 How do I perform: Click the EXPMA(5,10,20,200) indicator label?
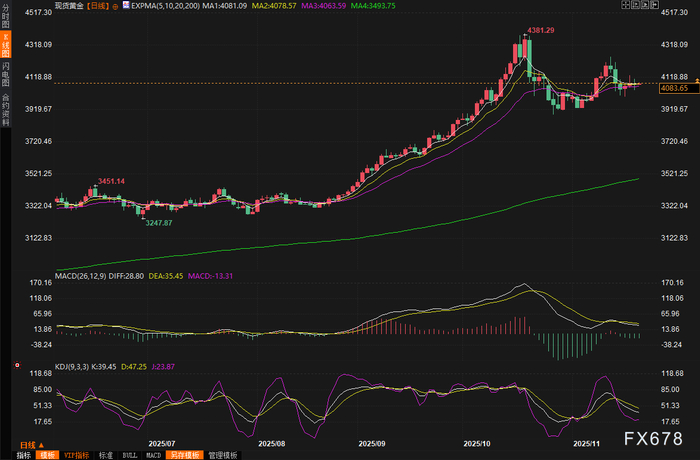(166, 6)
